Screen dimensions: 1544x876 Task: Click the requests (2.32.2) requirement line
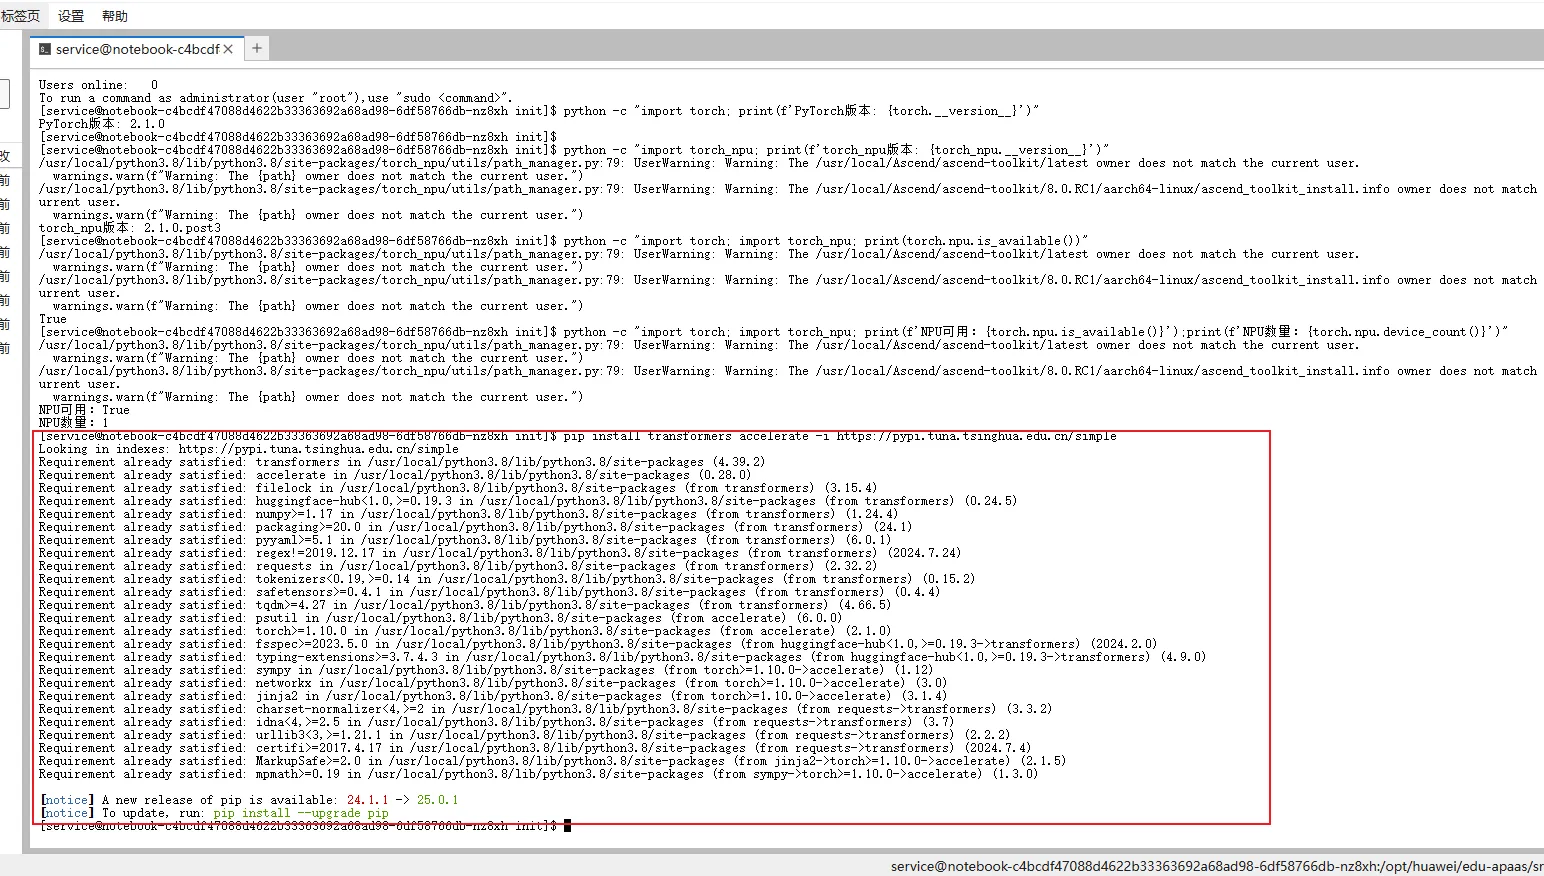pyautogui.click(x=458, y=566)
